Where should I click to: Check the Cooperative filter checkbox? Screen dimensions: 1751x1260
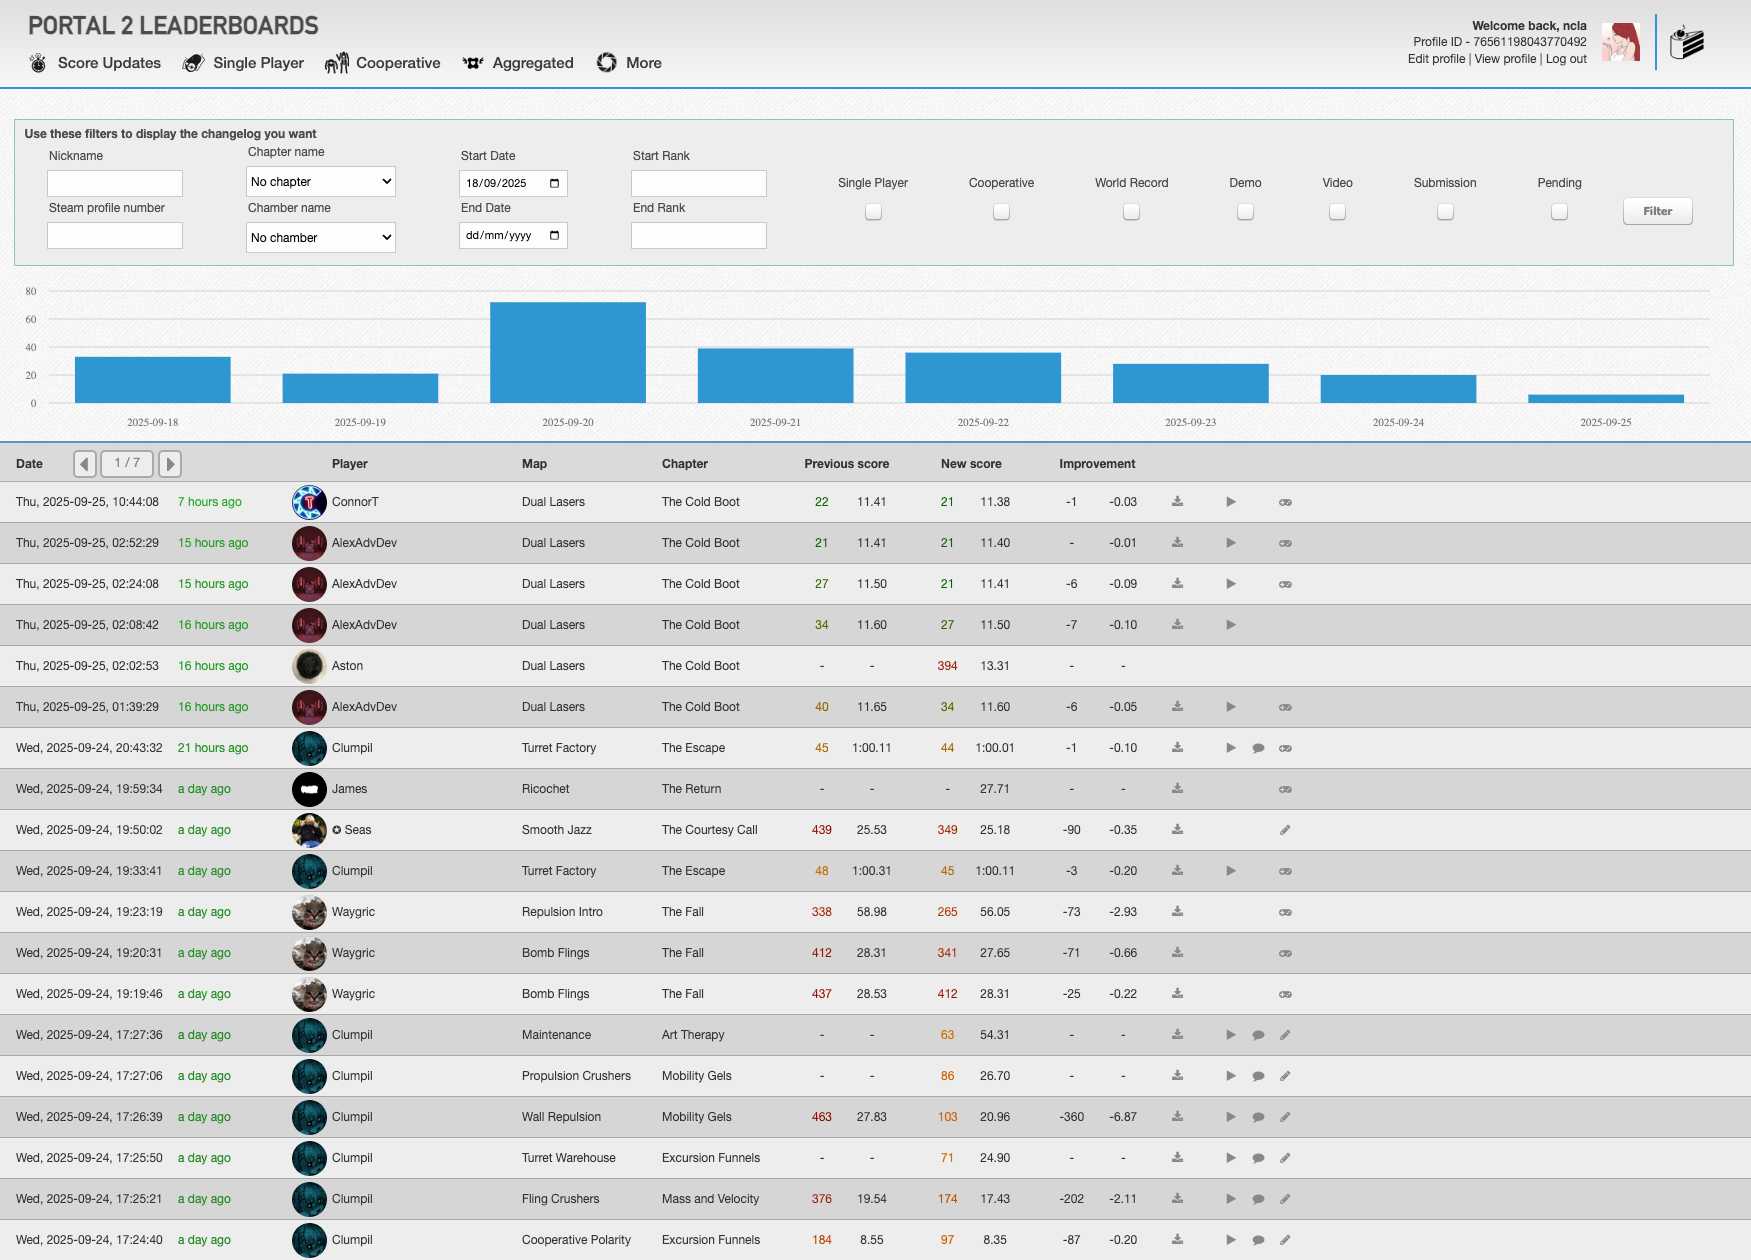pyautogui.click(x=1000, y=211)
